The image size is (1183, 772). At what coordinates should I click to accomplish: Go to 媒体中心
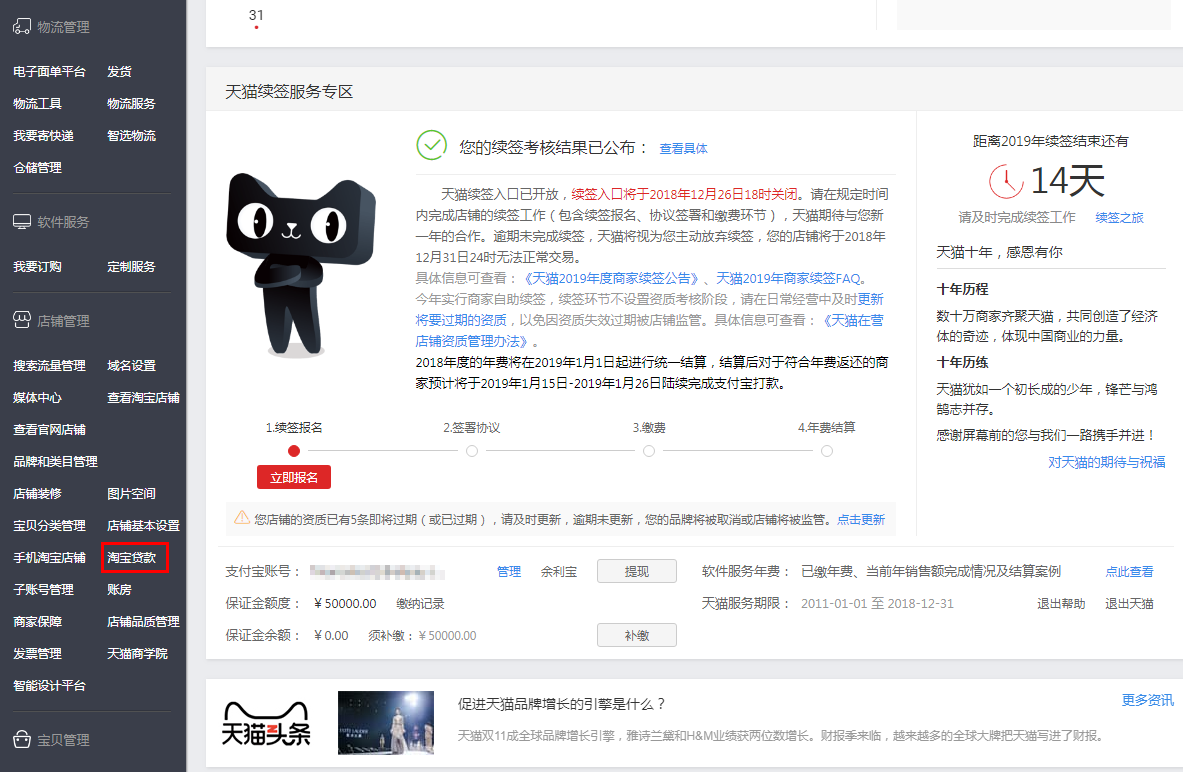37,397
